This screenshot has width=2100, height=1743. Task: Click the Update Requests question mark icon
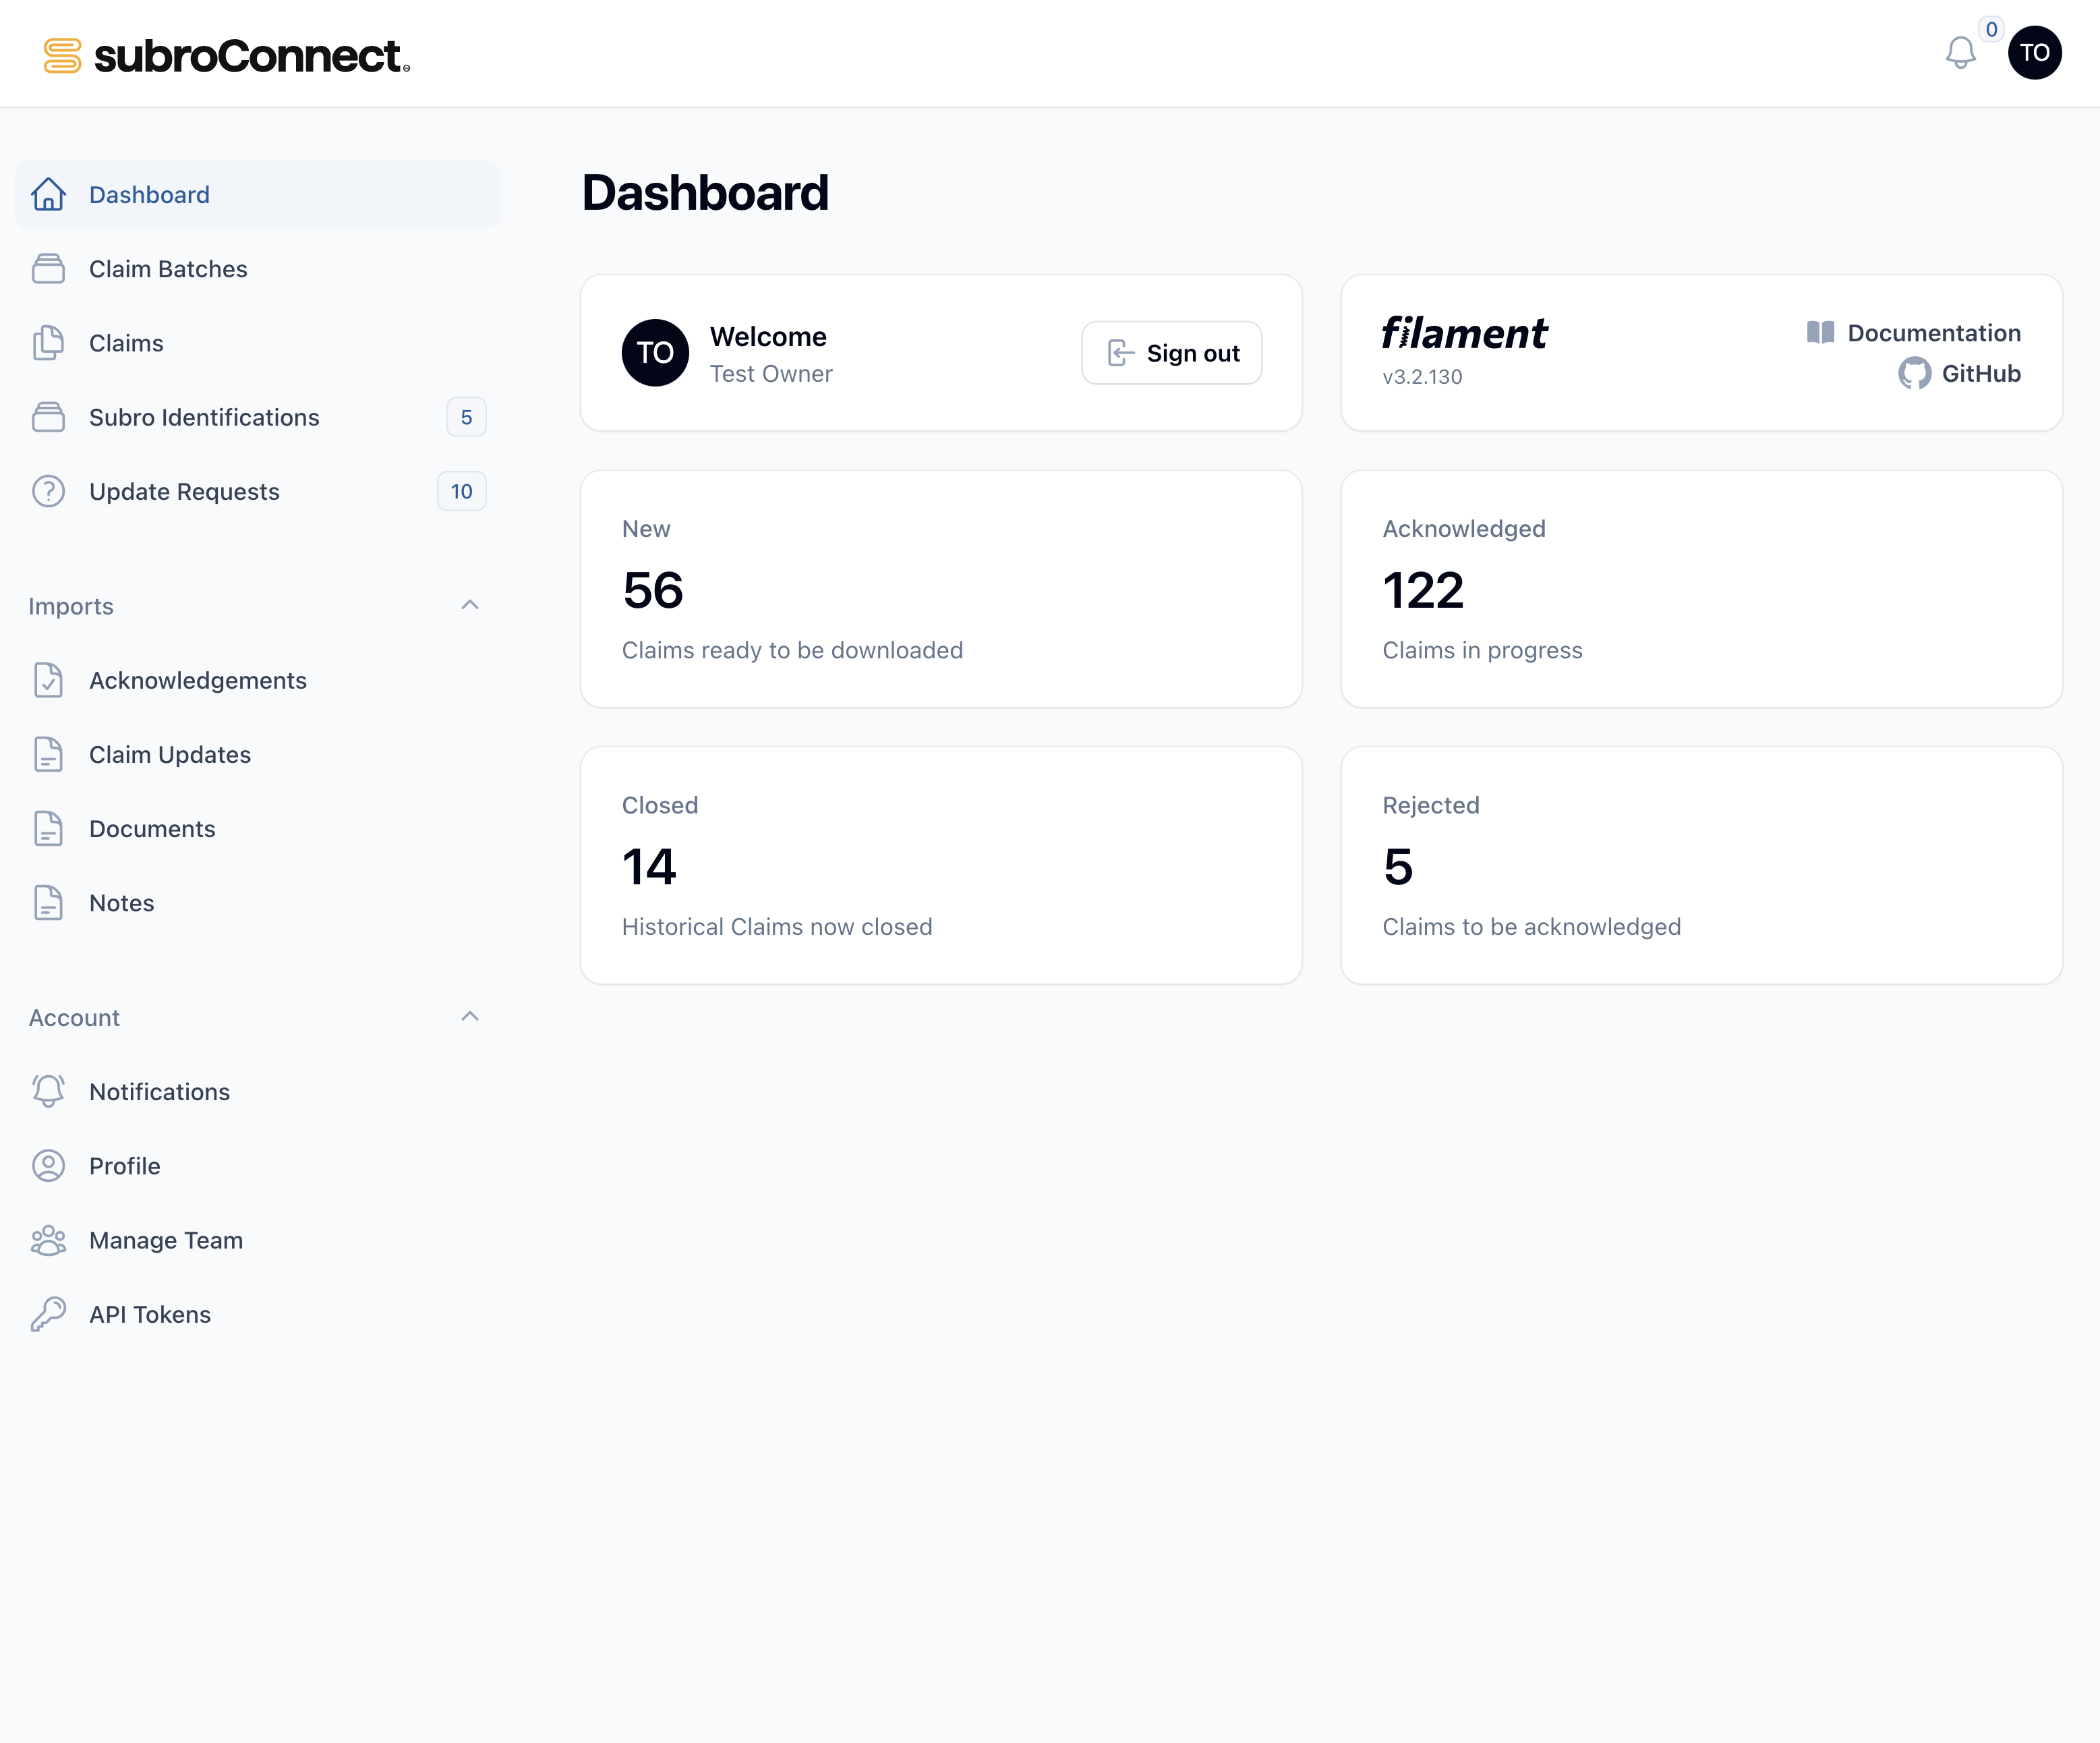49,491
